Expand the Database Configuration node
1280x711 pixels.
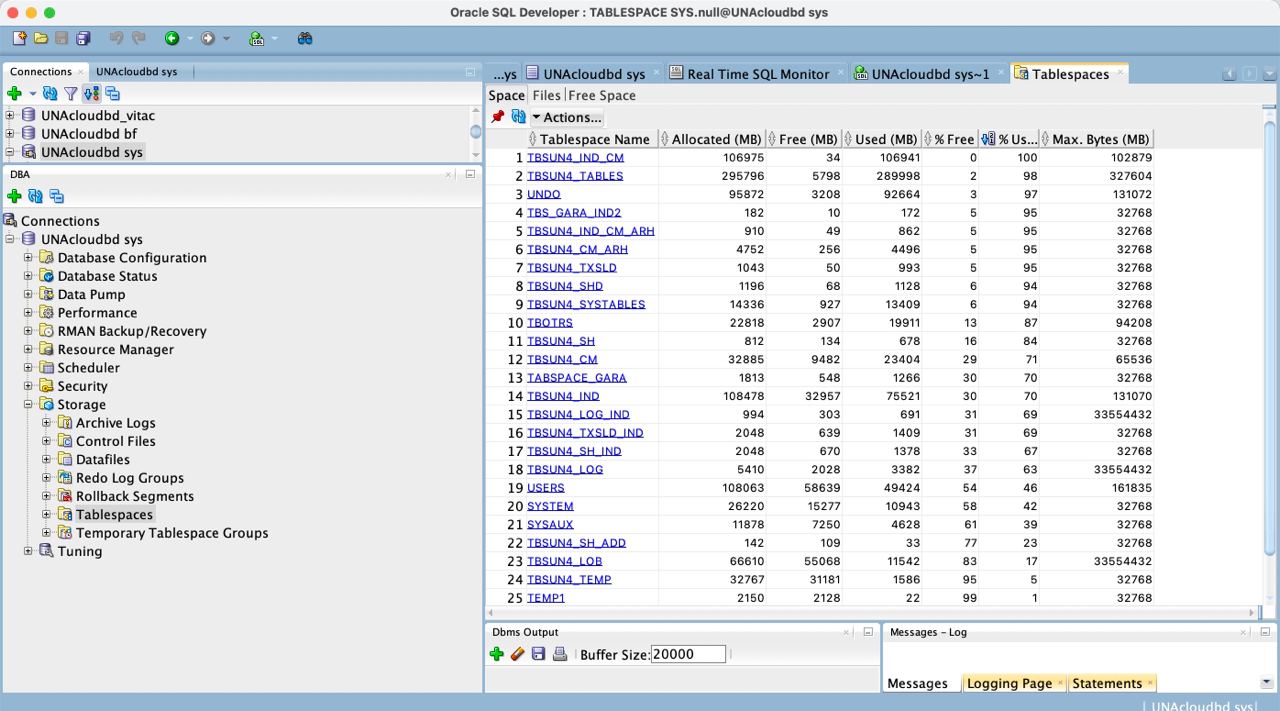(29, 258)
